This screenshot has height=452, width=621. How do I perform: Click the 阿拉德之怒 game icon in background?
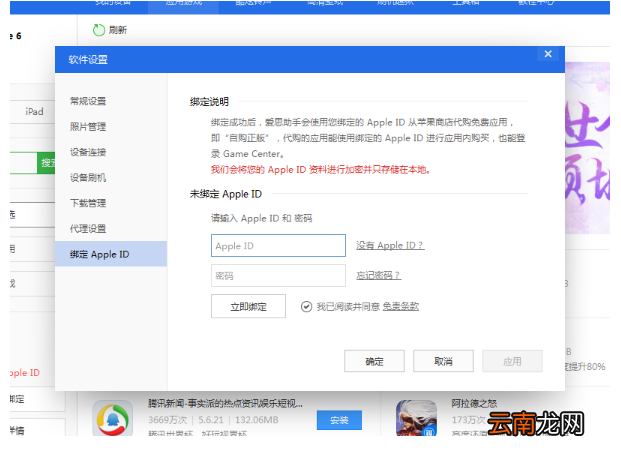click(416, 418)
